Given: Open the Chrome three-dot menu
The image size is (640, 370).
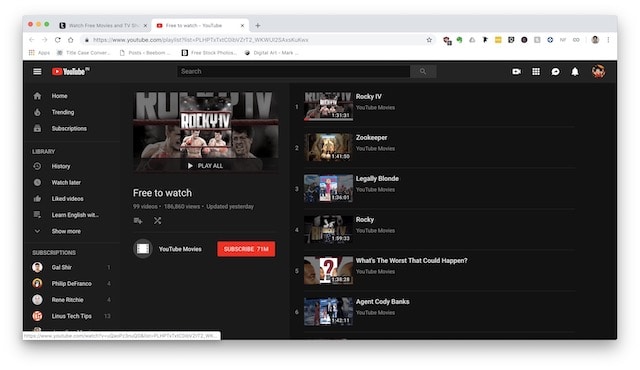Looking at the screenshot, I should coord(608,40).
